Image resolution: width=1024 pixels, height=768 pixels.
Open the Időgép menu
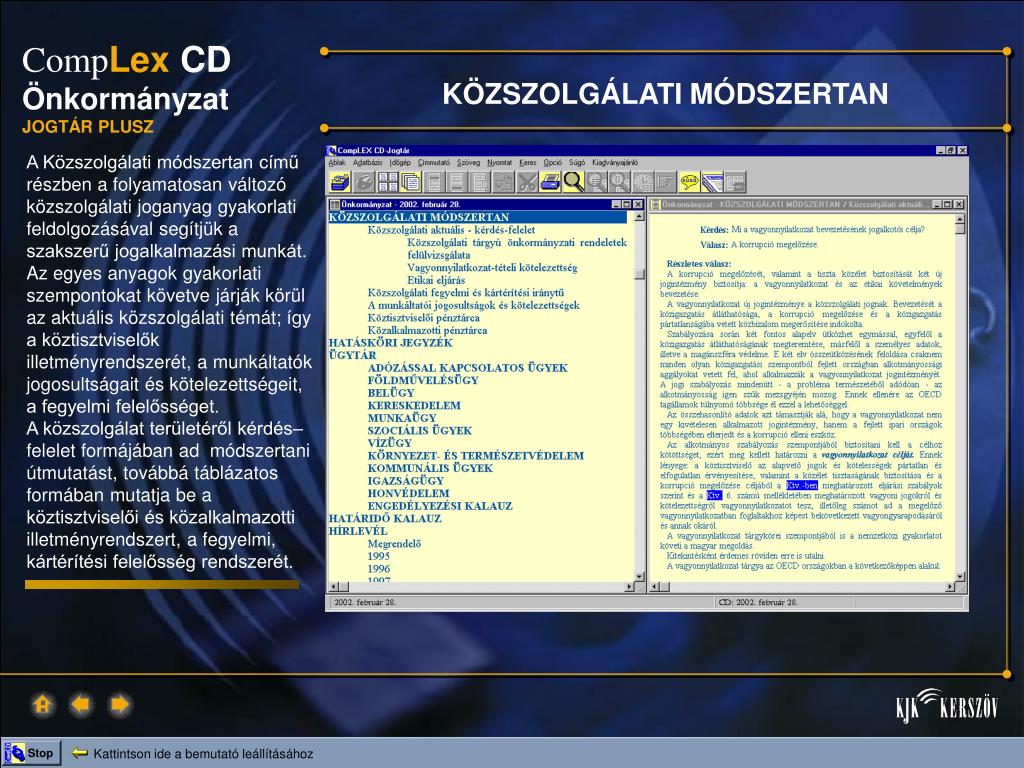click(x=400, y=163)
